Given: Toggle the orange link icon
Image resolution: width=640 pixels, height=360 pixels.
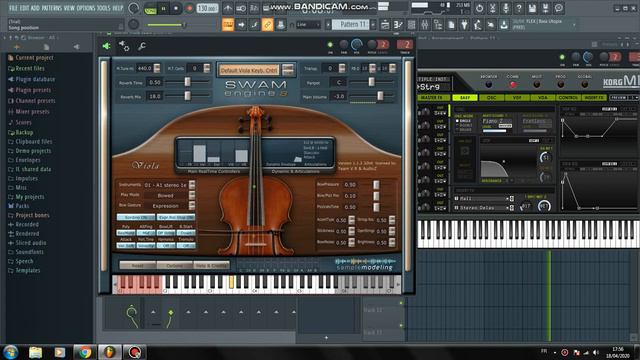Looking at the screenshot, I should pyautogui.click(x=267, y=24).
